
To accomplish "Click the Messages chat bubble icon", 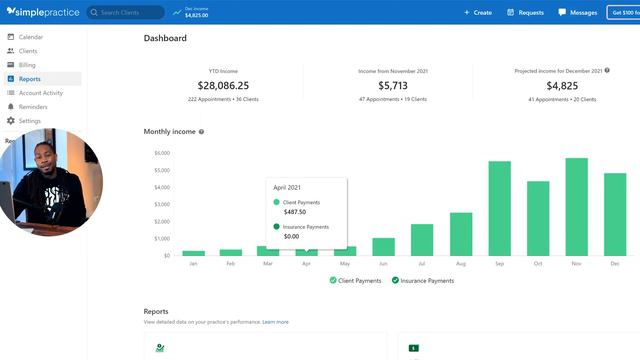I will (x=562, y=12).
